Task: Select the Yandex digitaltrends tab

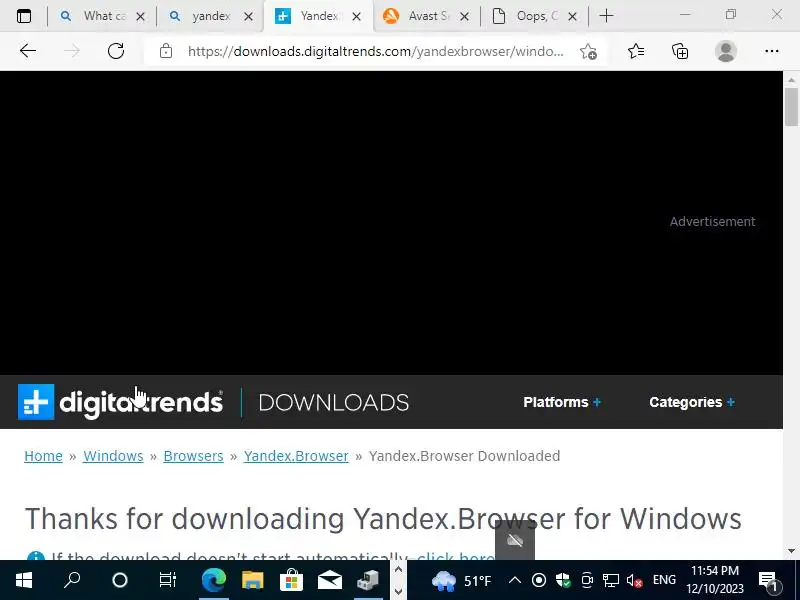Action: point(318,16)
